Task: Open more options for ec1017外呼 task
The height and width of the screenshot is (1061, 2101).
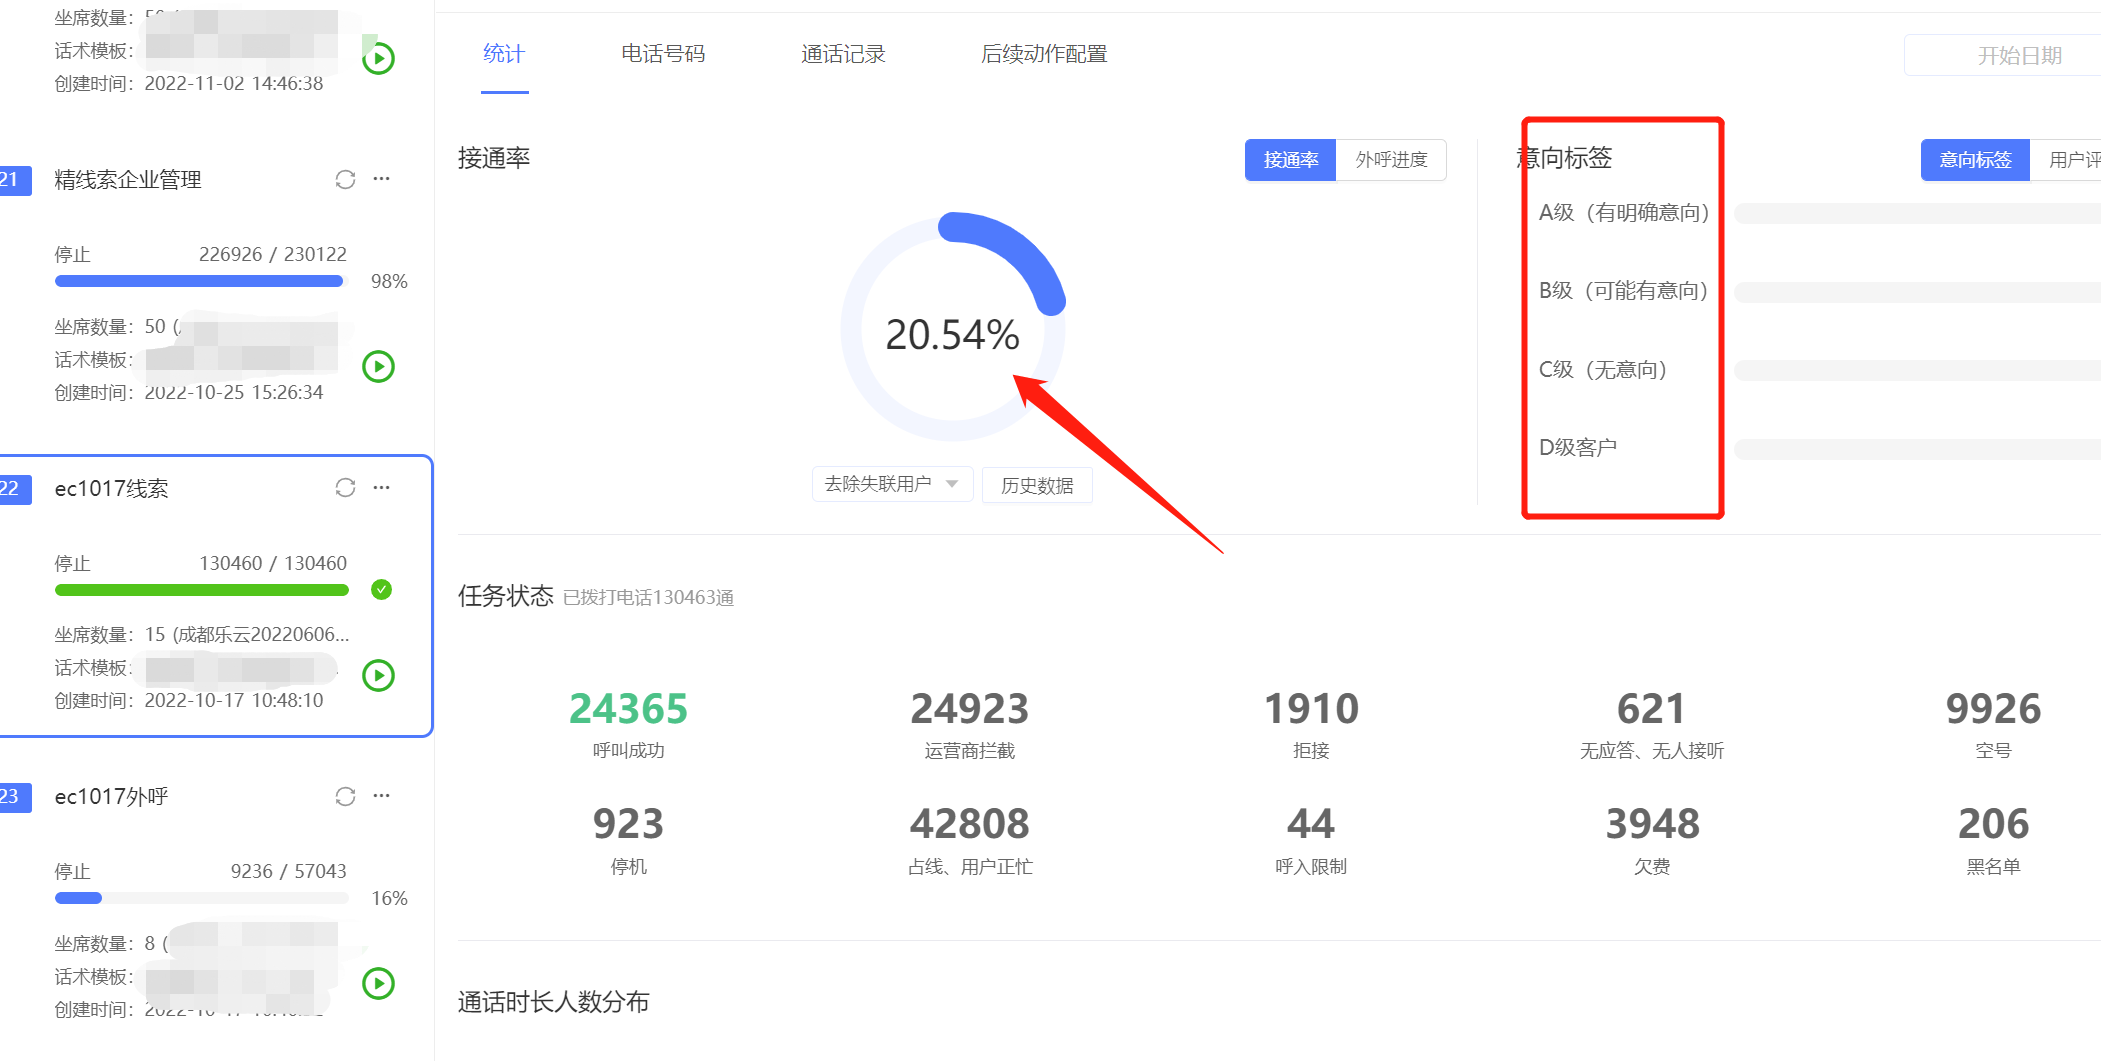Action: 381,796
